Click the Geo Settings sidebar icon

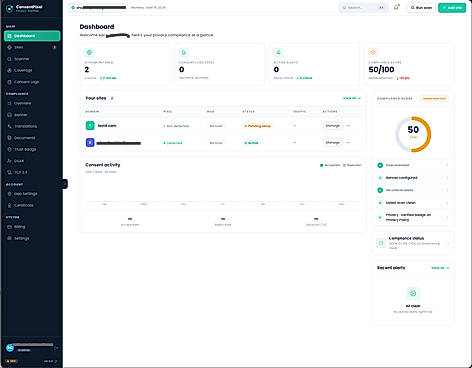10,194
